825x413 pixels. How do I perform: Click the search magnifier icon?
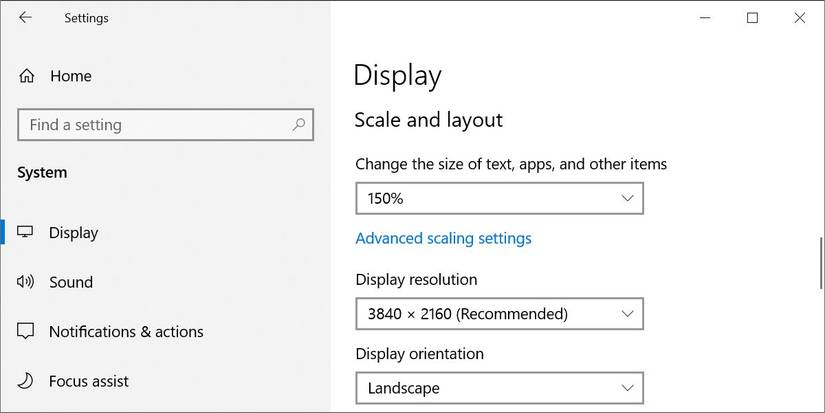tap(298, 125)
